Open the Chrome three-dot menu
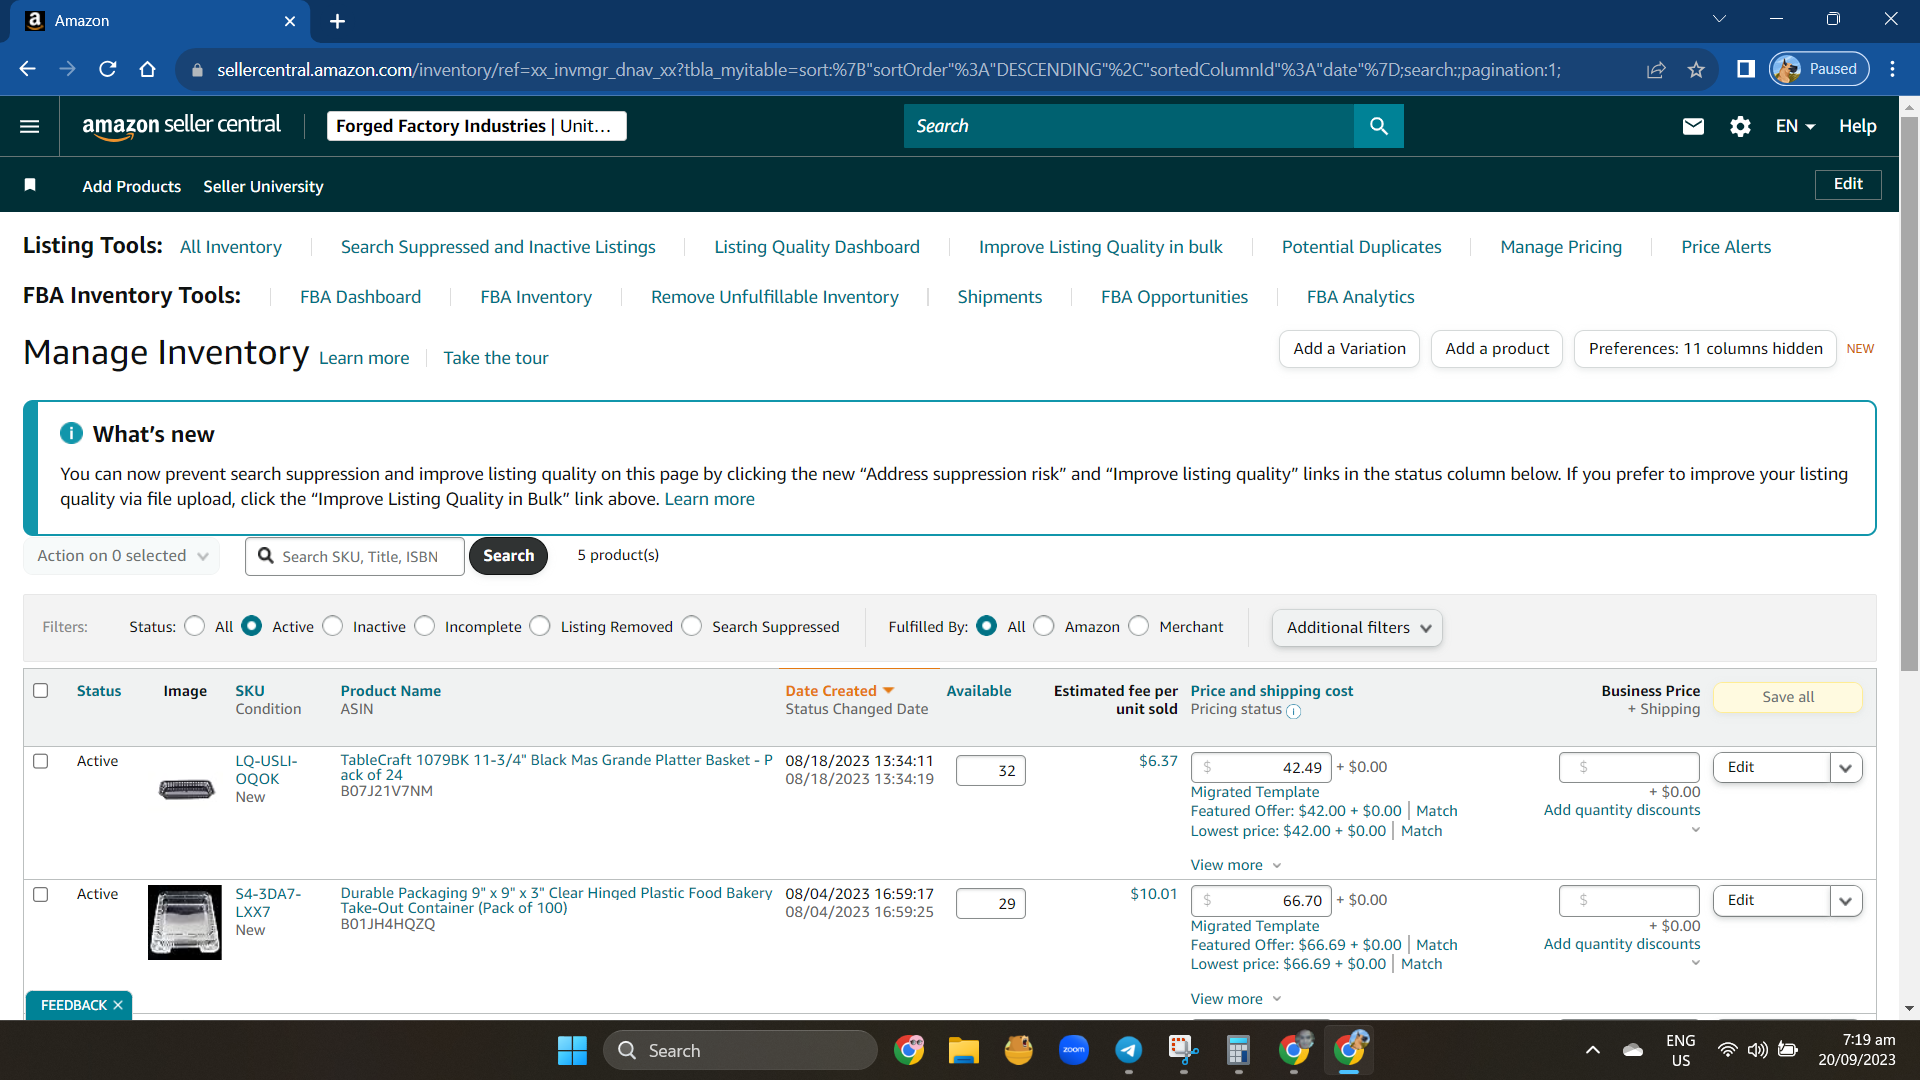 pos(1892,69)
